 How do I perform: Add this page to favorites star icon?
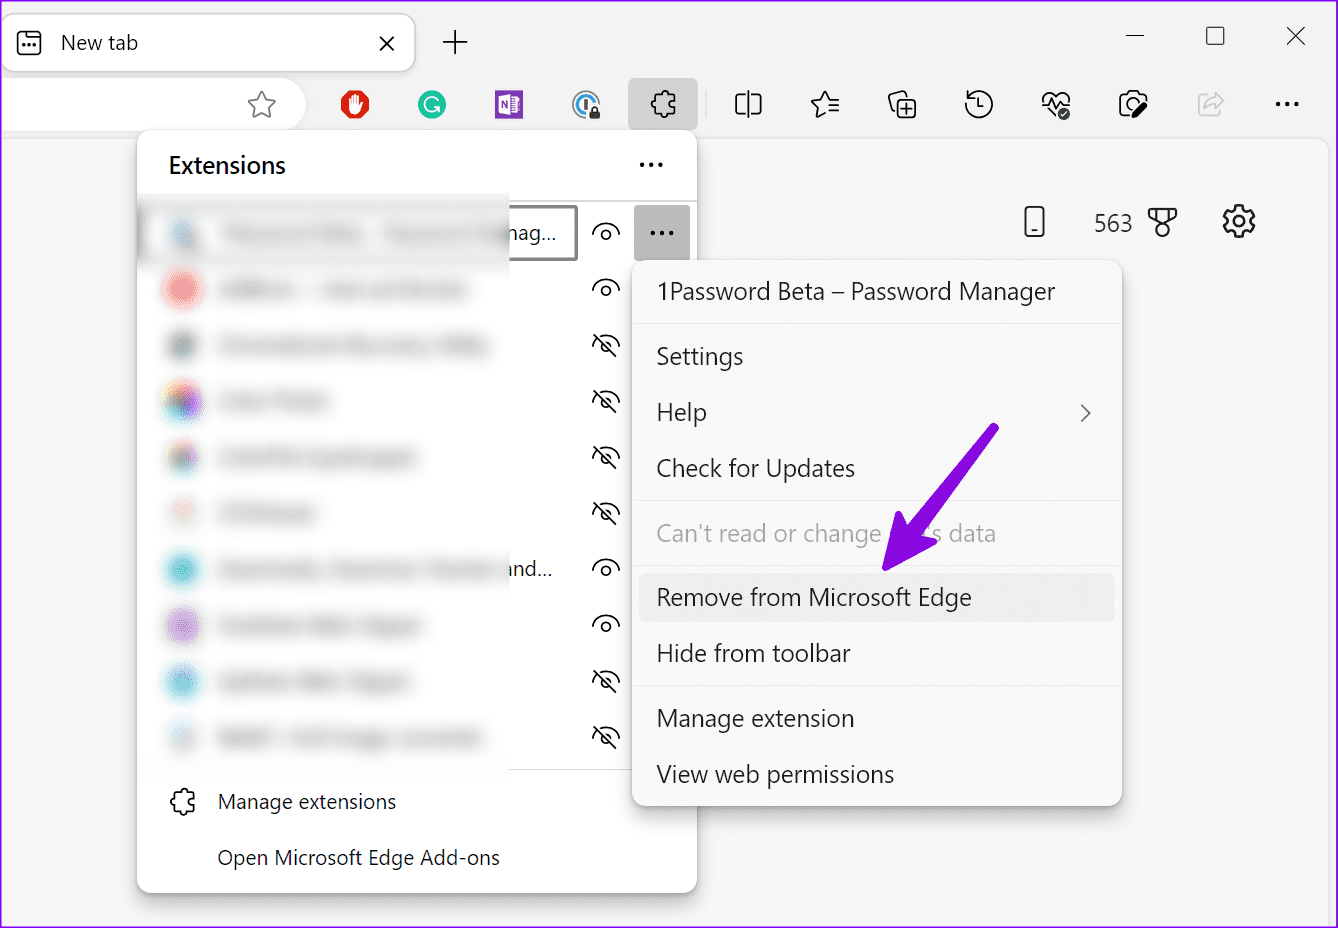(262, 104)
